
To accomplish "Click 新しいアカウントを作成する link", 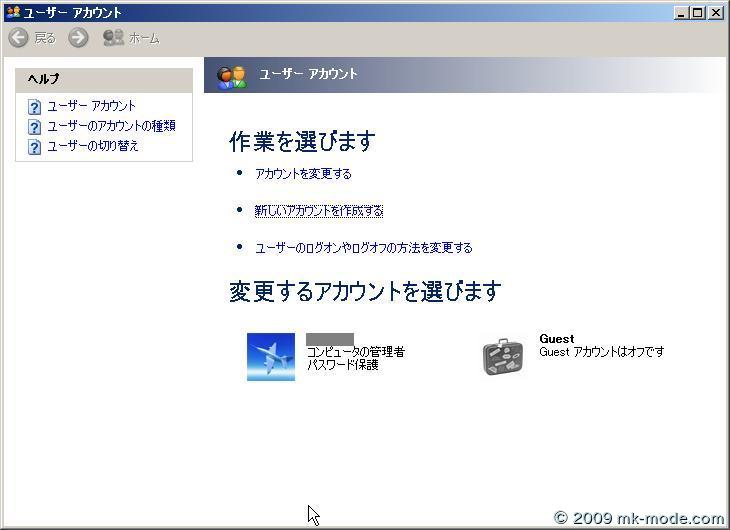I will [319, 211].
